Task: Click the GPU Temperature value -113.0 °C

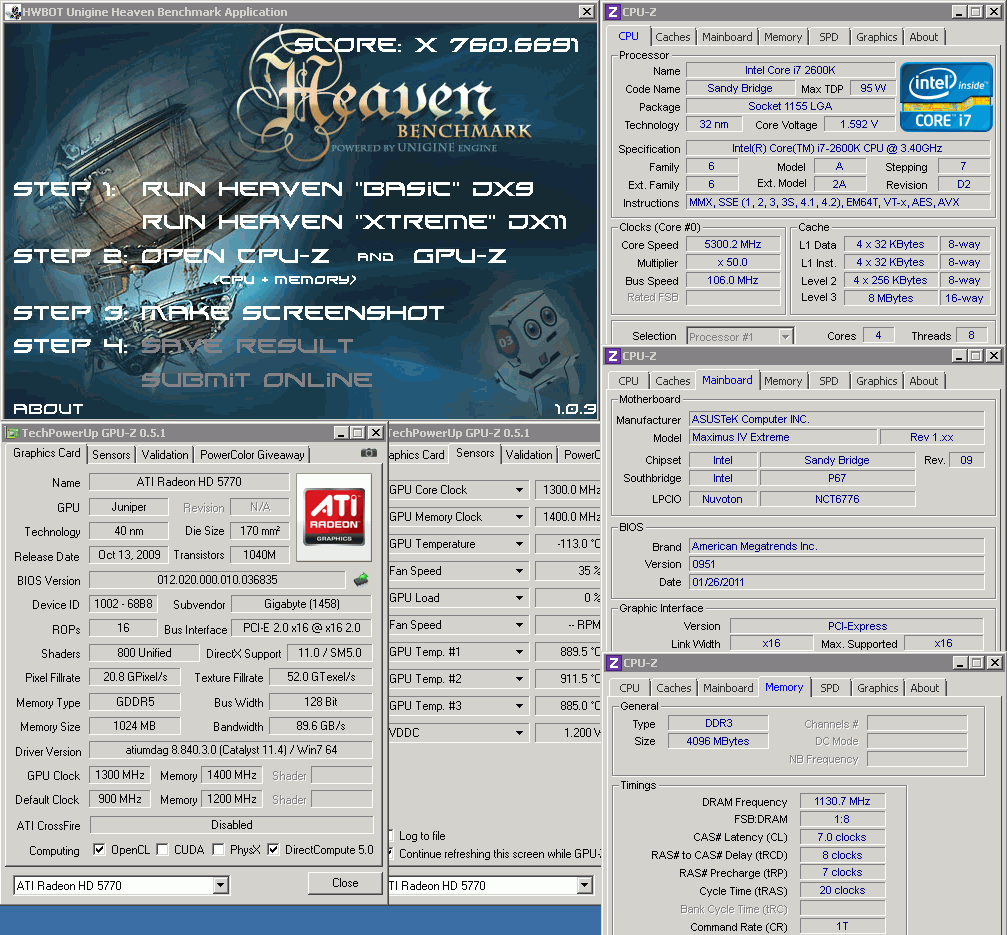Action: tap(568, 544)
